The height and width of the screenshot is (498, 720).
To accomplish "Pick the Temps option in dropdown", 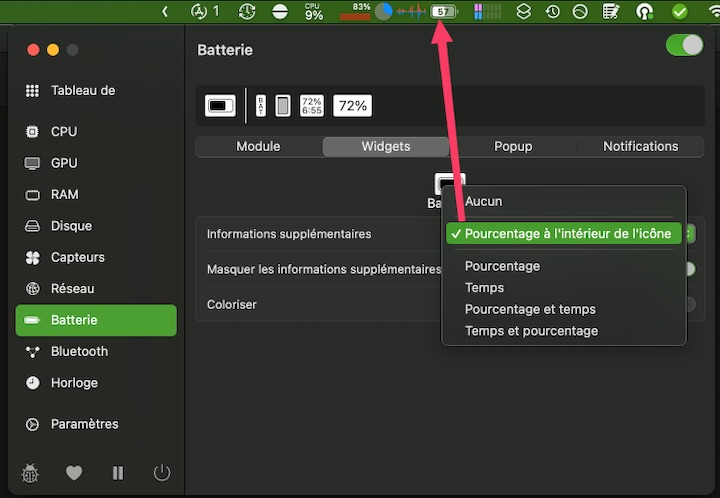I will pyautogui.click(x=485, y=288).
